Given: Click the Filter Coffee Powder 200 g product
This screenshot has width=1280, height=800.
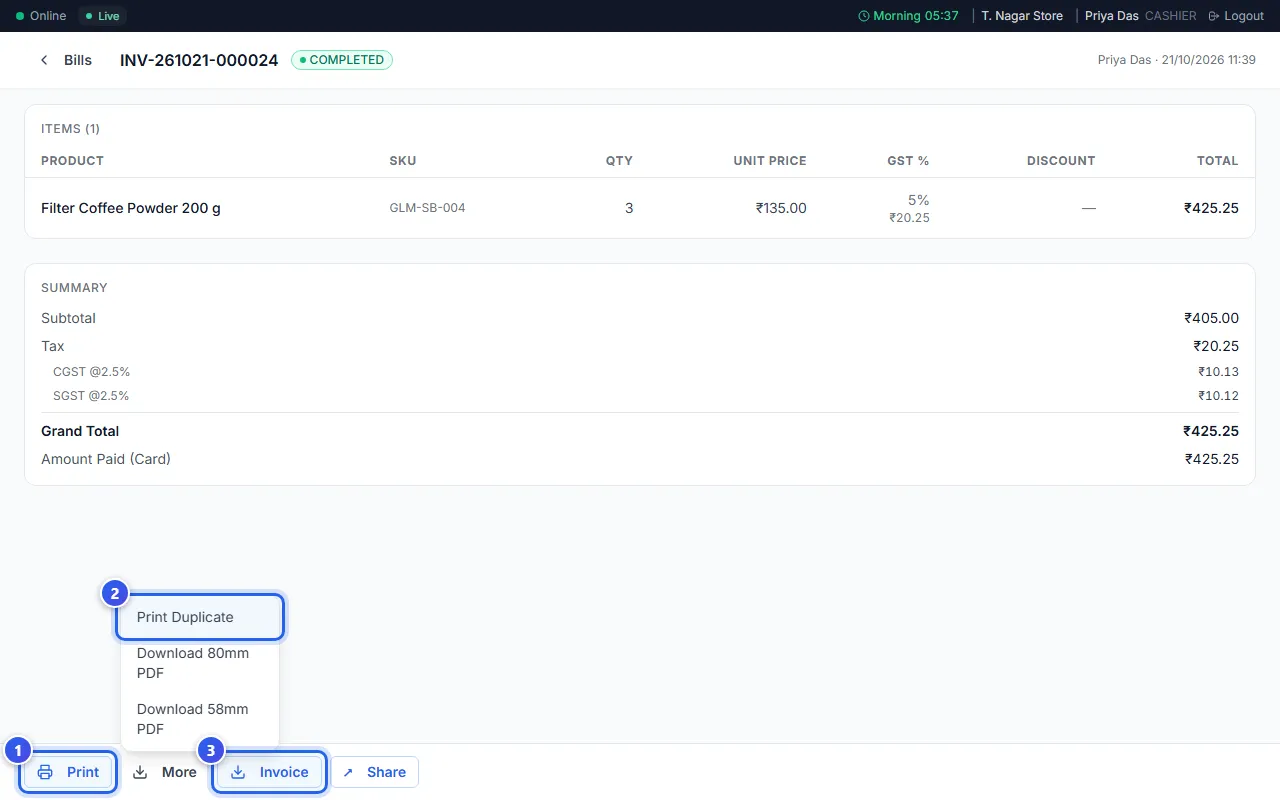Looking at the screenshot, I should (131, 208).
